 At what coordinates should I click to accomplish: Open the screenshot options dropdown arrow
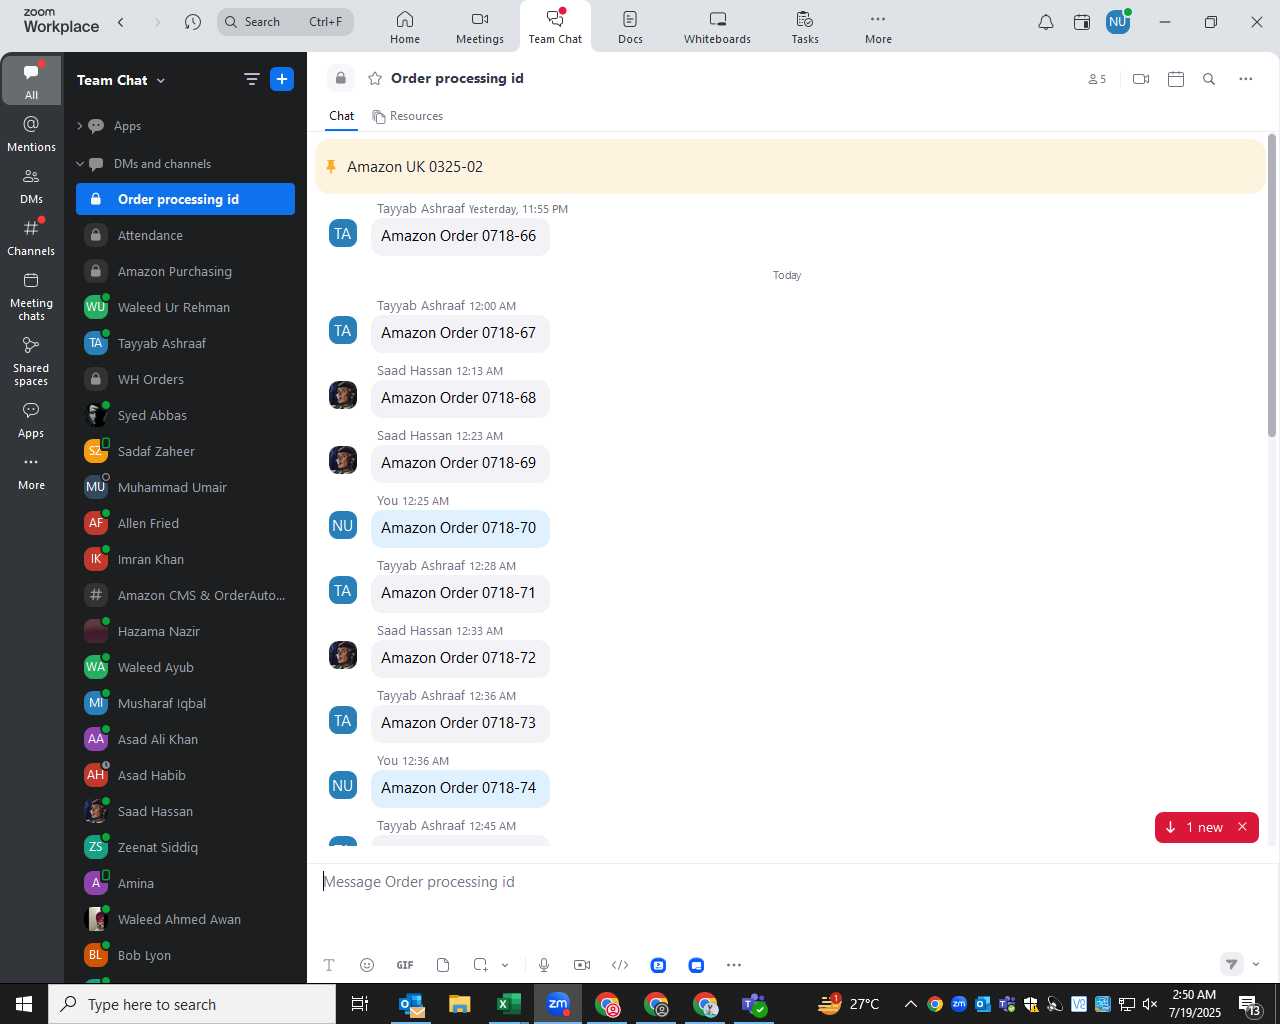[505, 965]
